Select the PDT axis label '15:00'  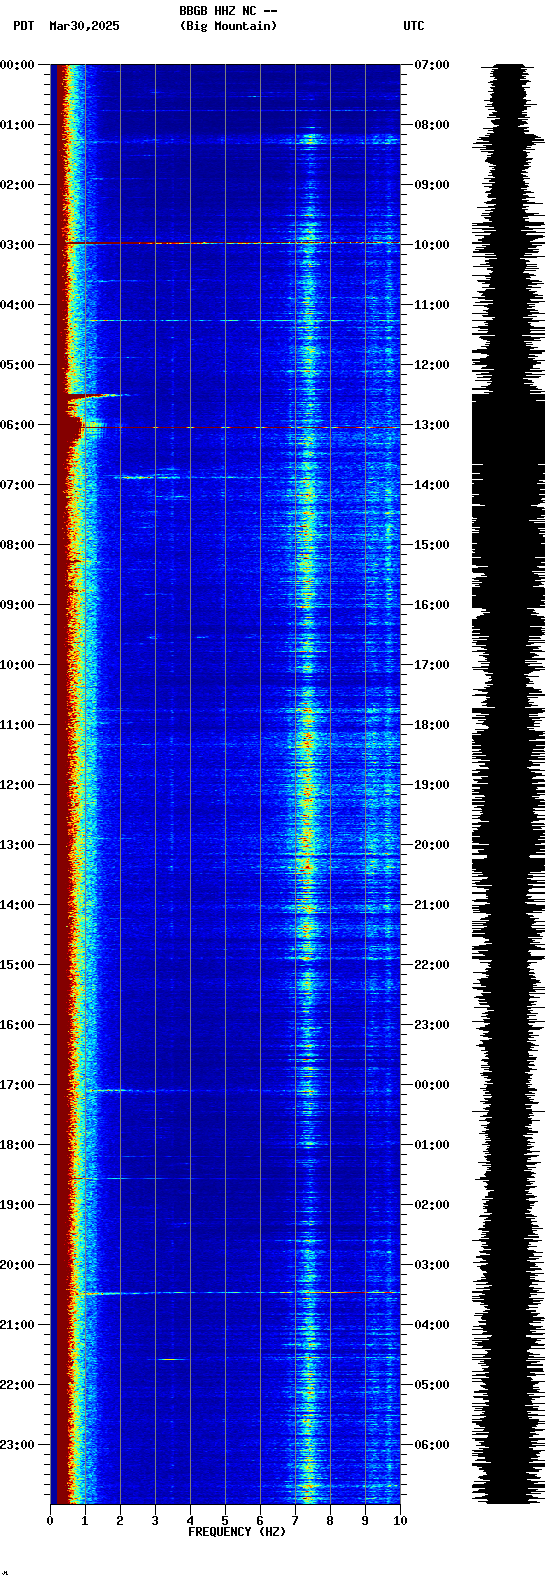point(17,965)
